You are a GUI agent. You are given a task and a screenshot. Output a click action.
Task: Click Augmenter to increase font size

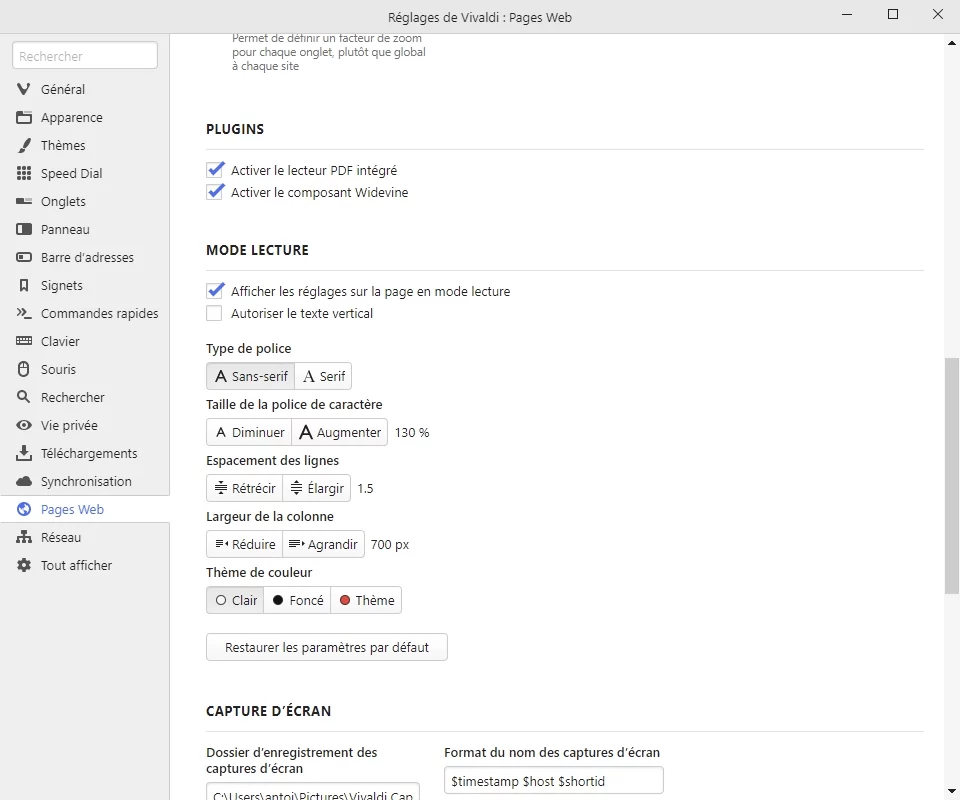coord(340,432)
